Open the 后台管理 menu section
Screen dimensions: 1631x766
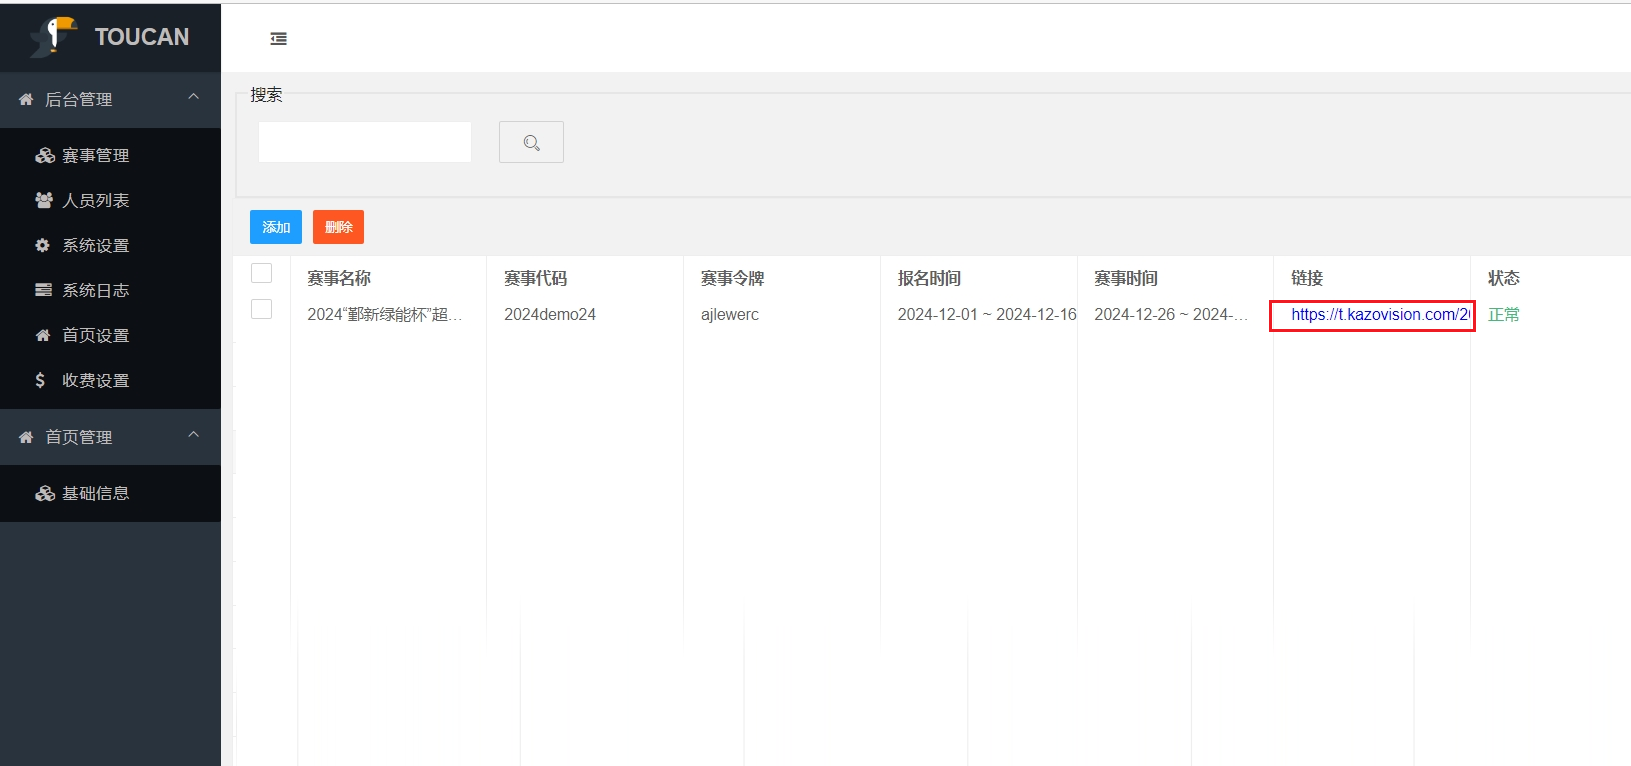(79, 100)
